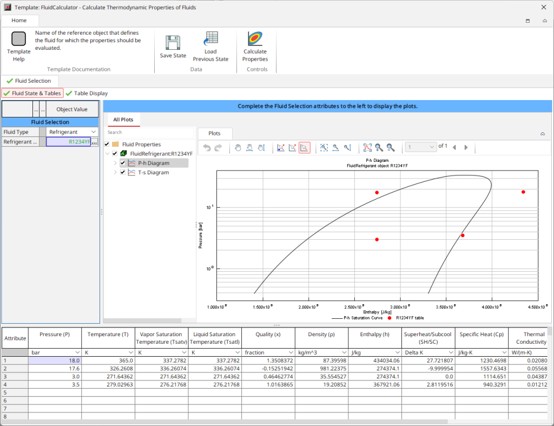Viewport: 554px width, 426px height.
Task: Click the Template Help icon
Action: [x=19, y=39]
